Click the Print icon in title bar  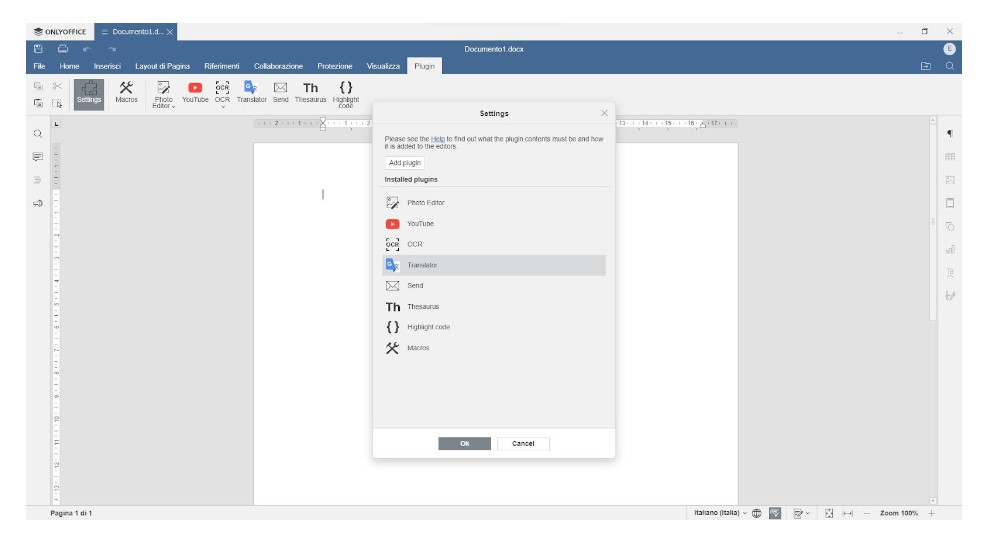tap(63, 49)
